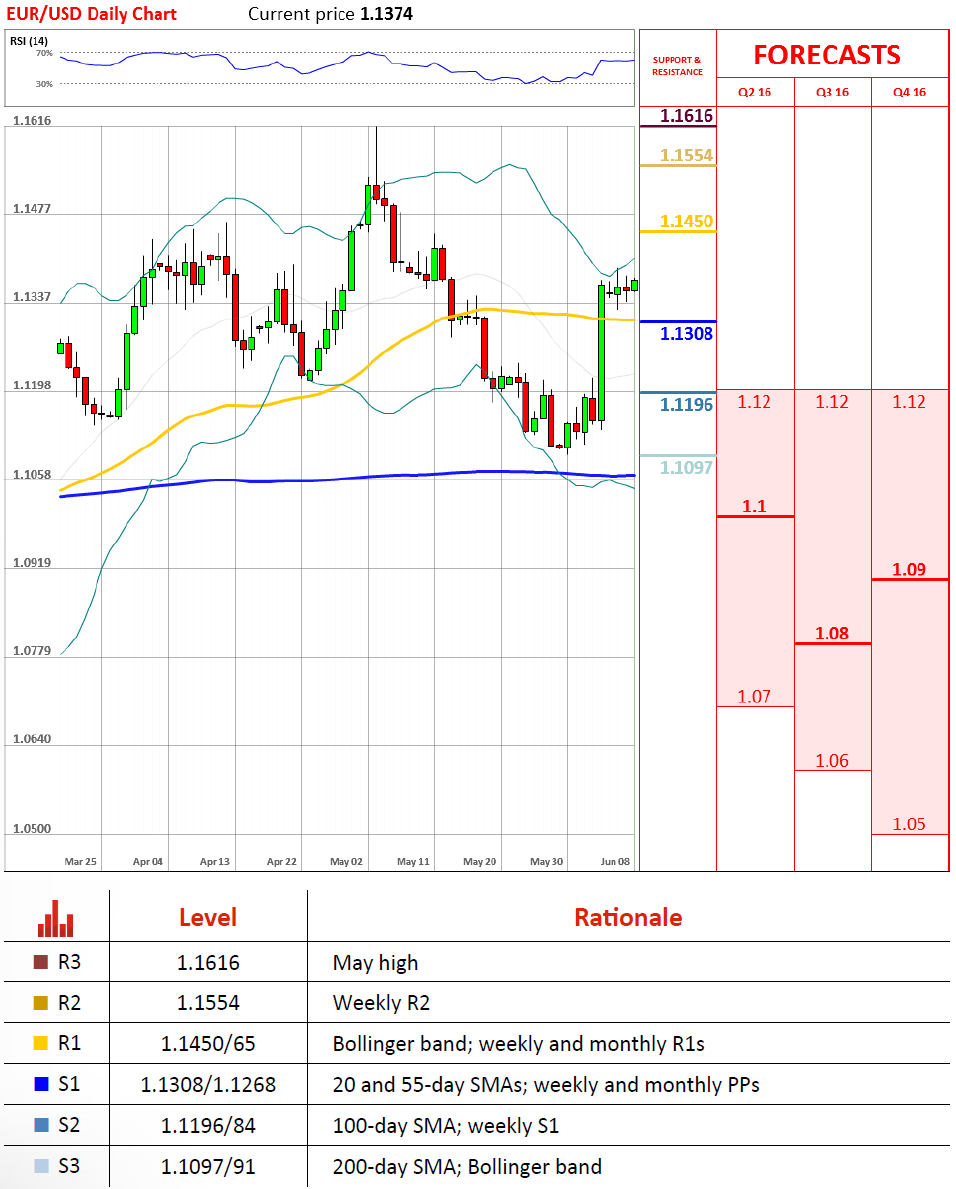Click the 'Level' table column header
This screenshot has width=956, height=1189.
208,918
